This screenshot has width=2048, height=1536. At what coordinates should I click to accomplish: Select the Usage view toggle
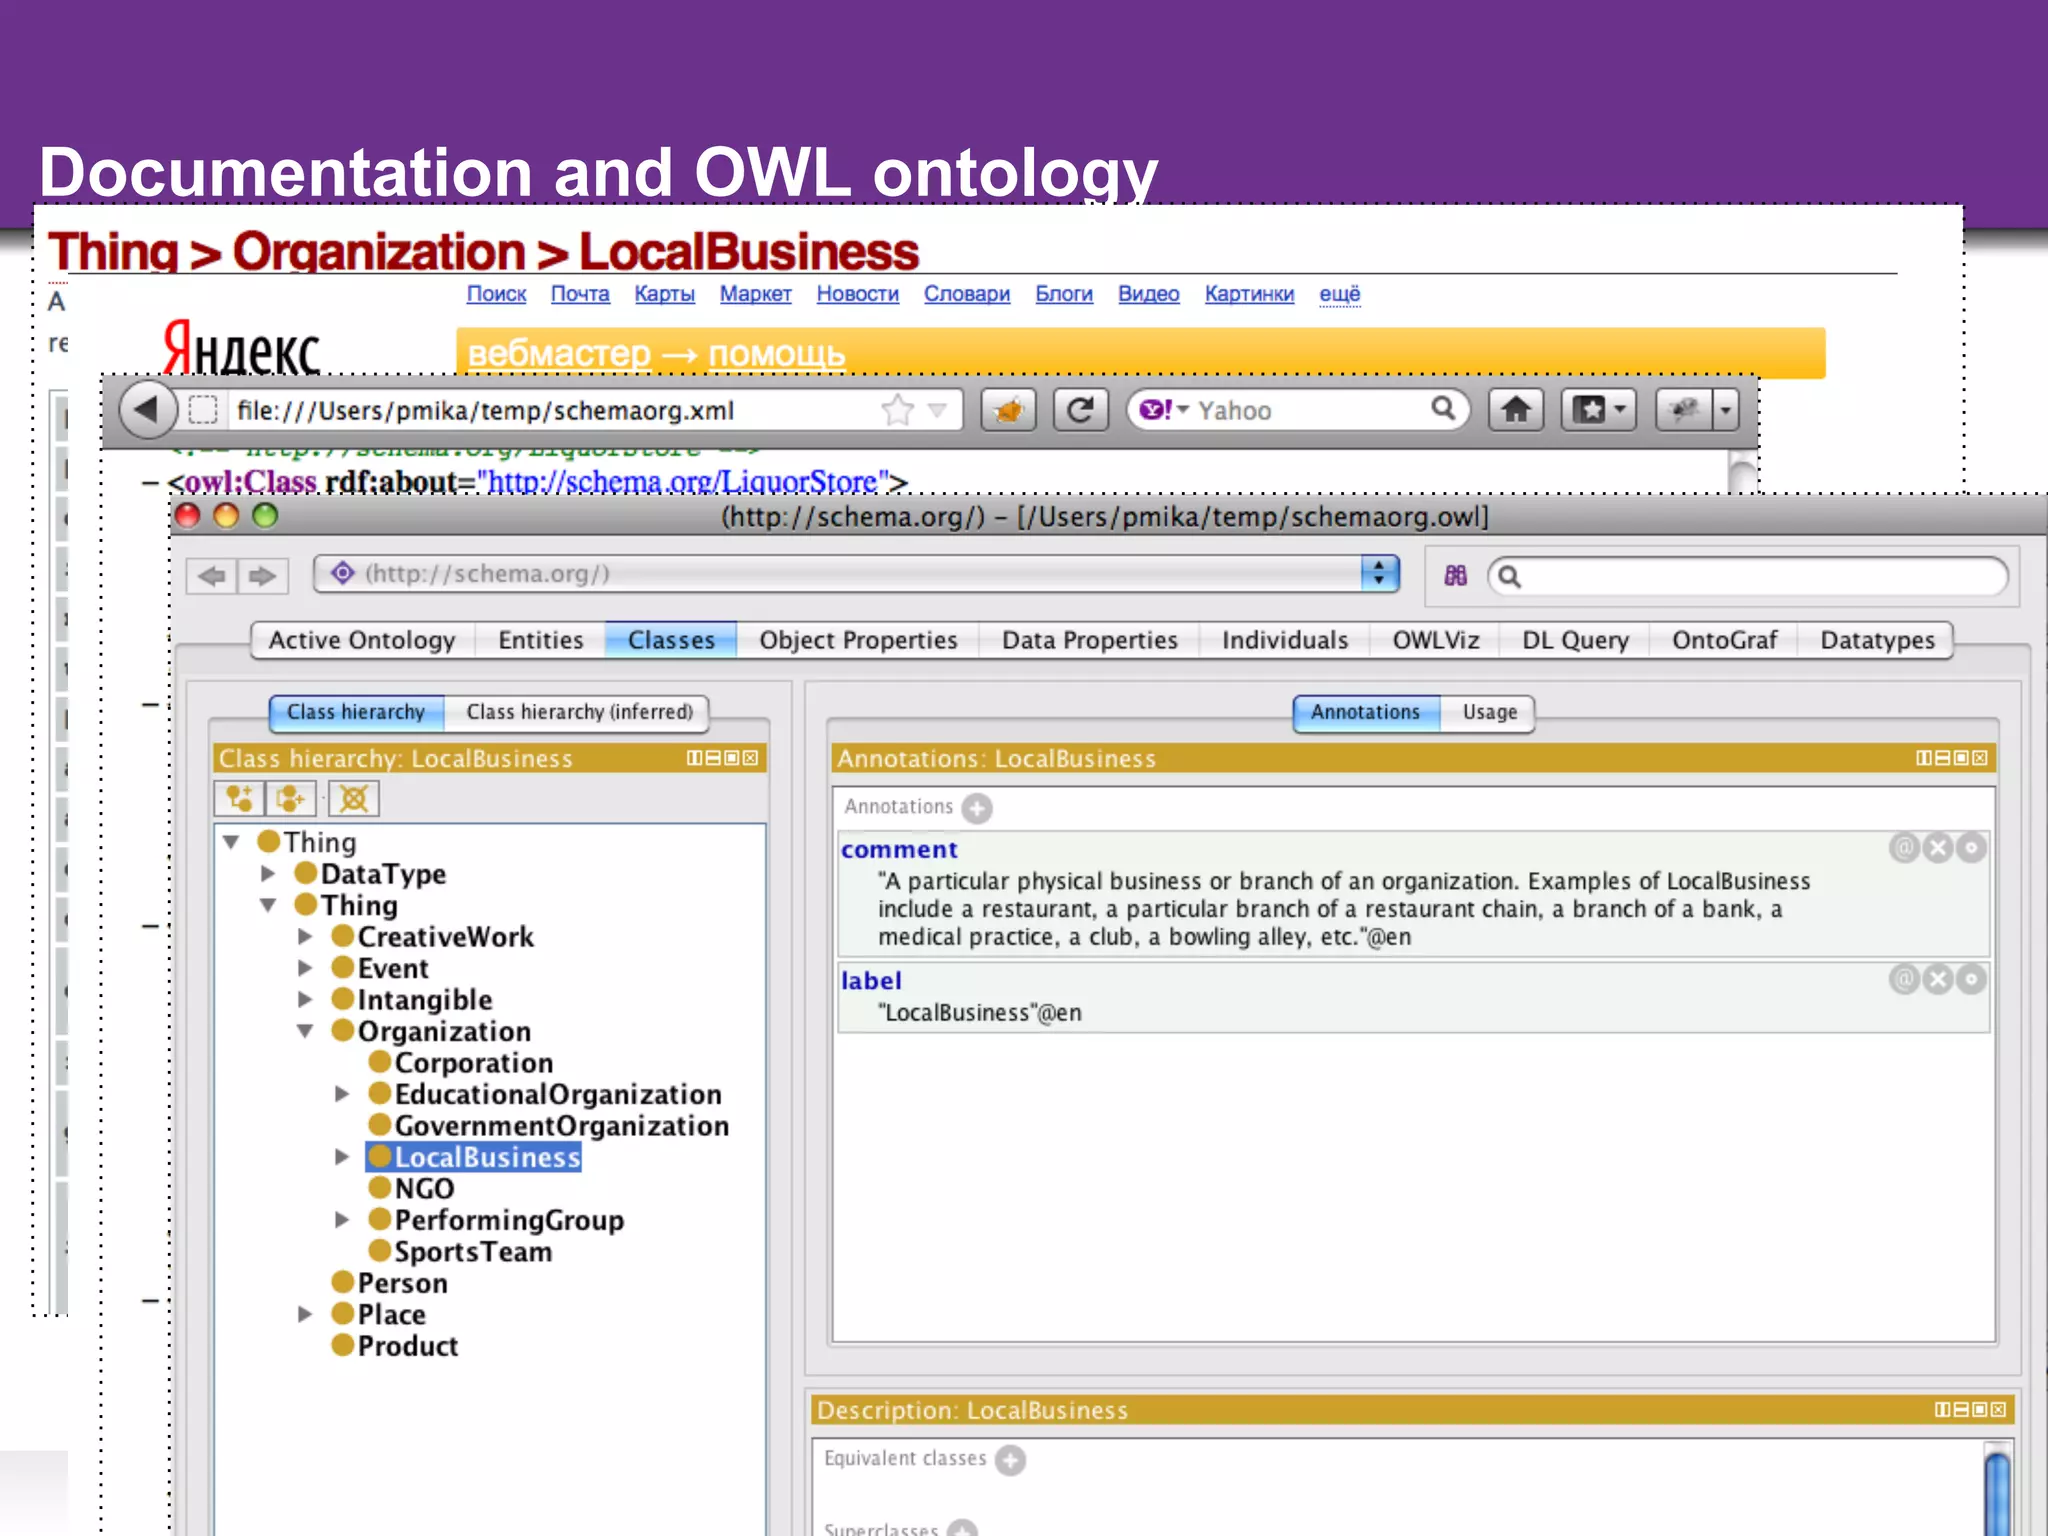1489,712
